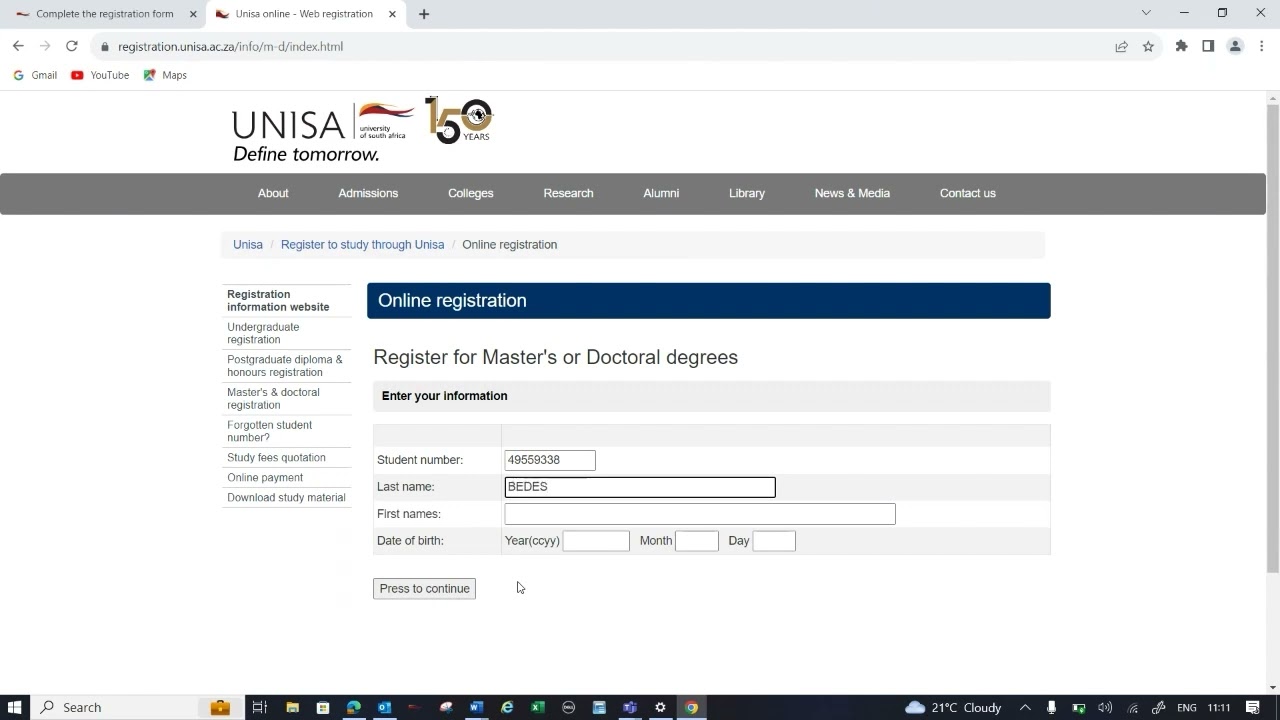
Task: Open the News & Media menu
Action: [x=852, y=193]
